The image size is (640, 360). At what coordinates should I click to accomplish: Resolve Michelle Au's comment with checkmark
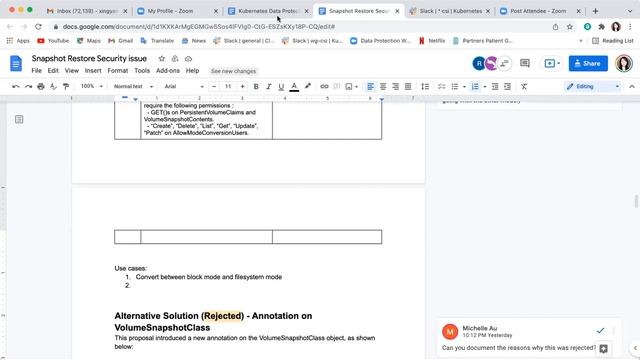(600, 330)
